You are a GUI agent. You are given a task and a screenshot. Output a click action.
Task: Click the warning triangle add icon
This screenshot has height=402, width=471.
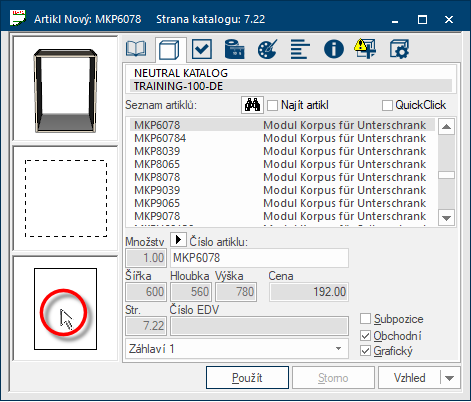(x=366, y=49)
